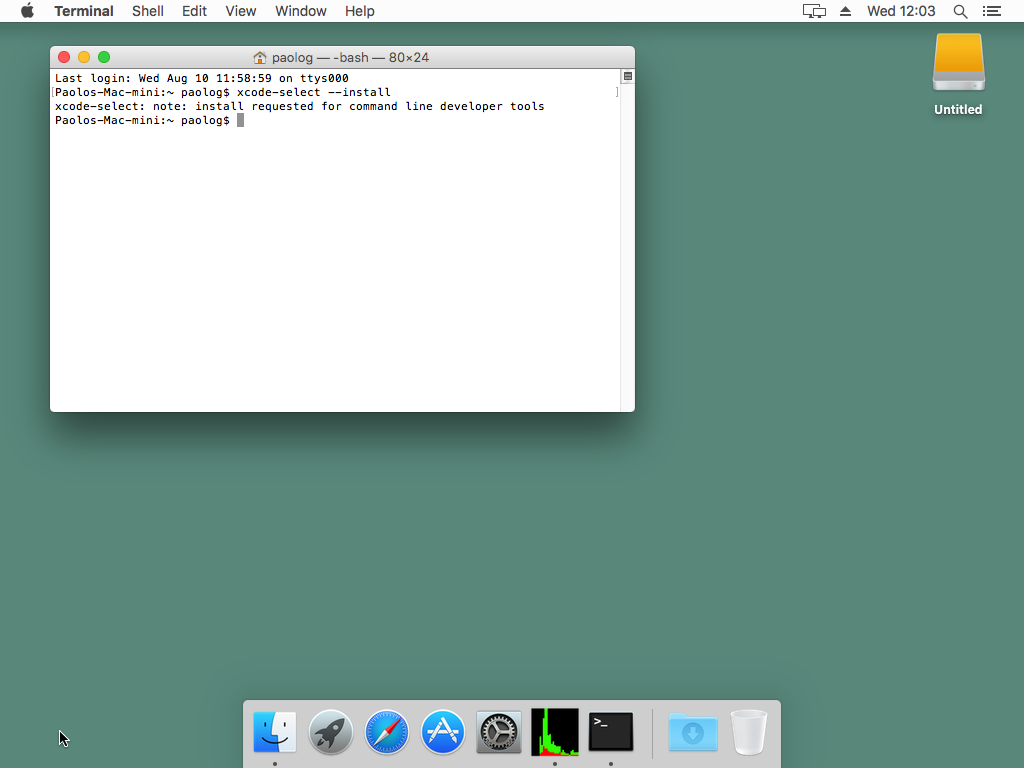
Task: Open System Preferences from the Dock
Action: (x=498, y=732)
